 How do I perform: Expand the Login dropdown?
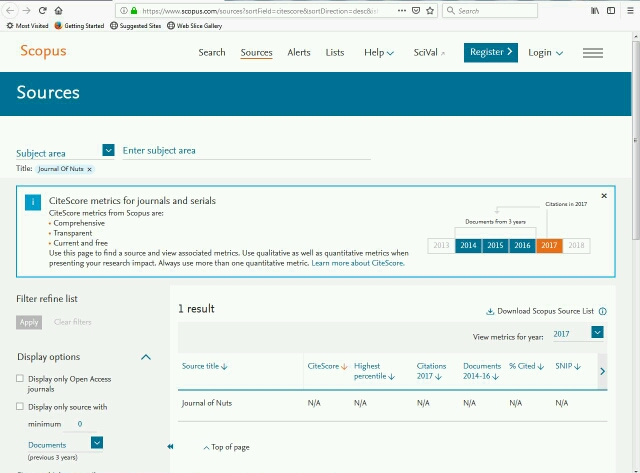[x=545, y=53]
